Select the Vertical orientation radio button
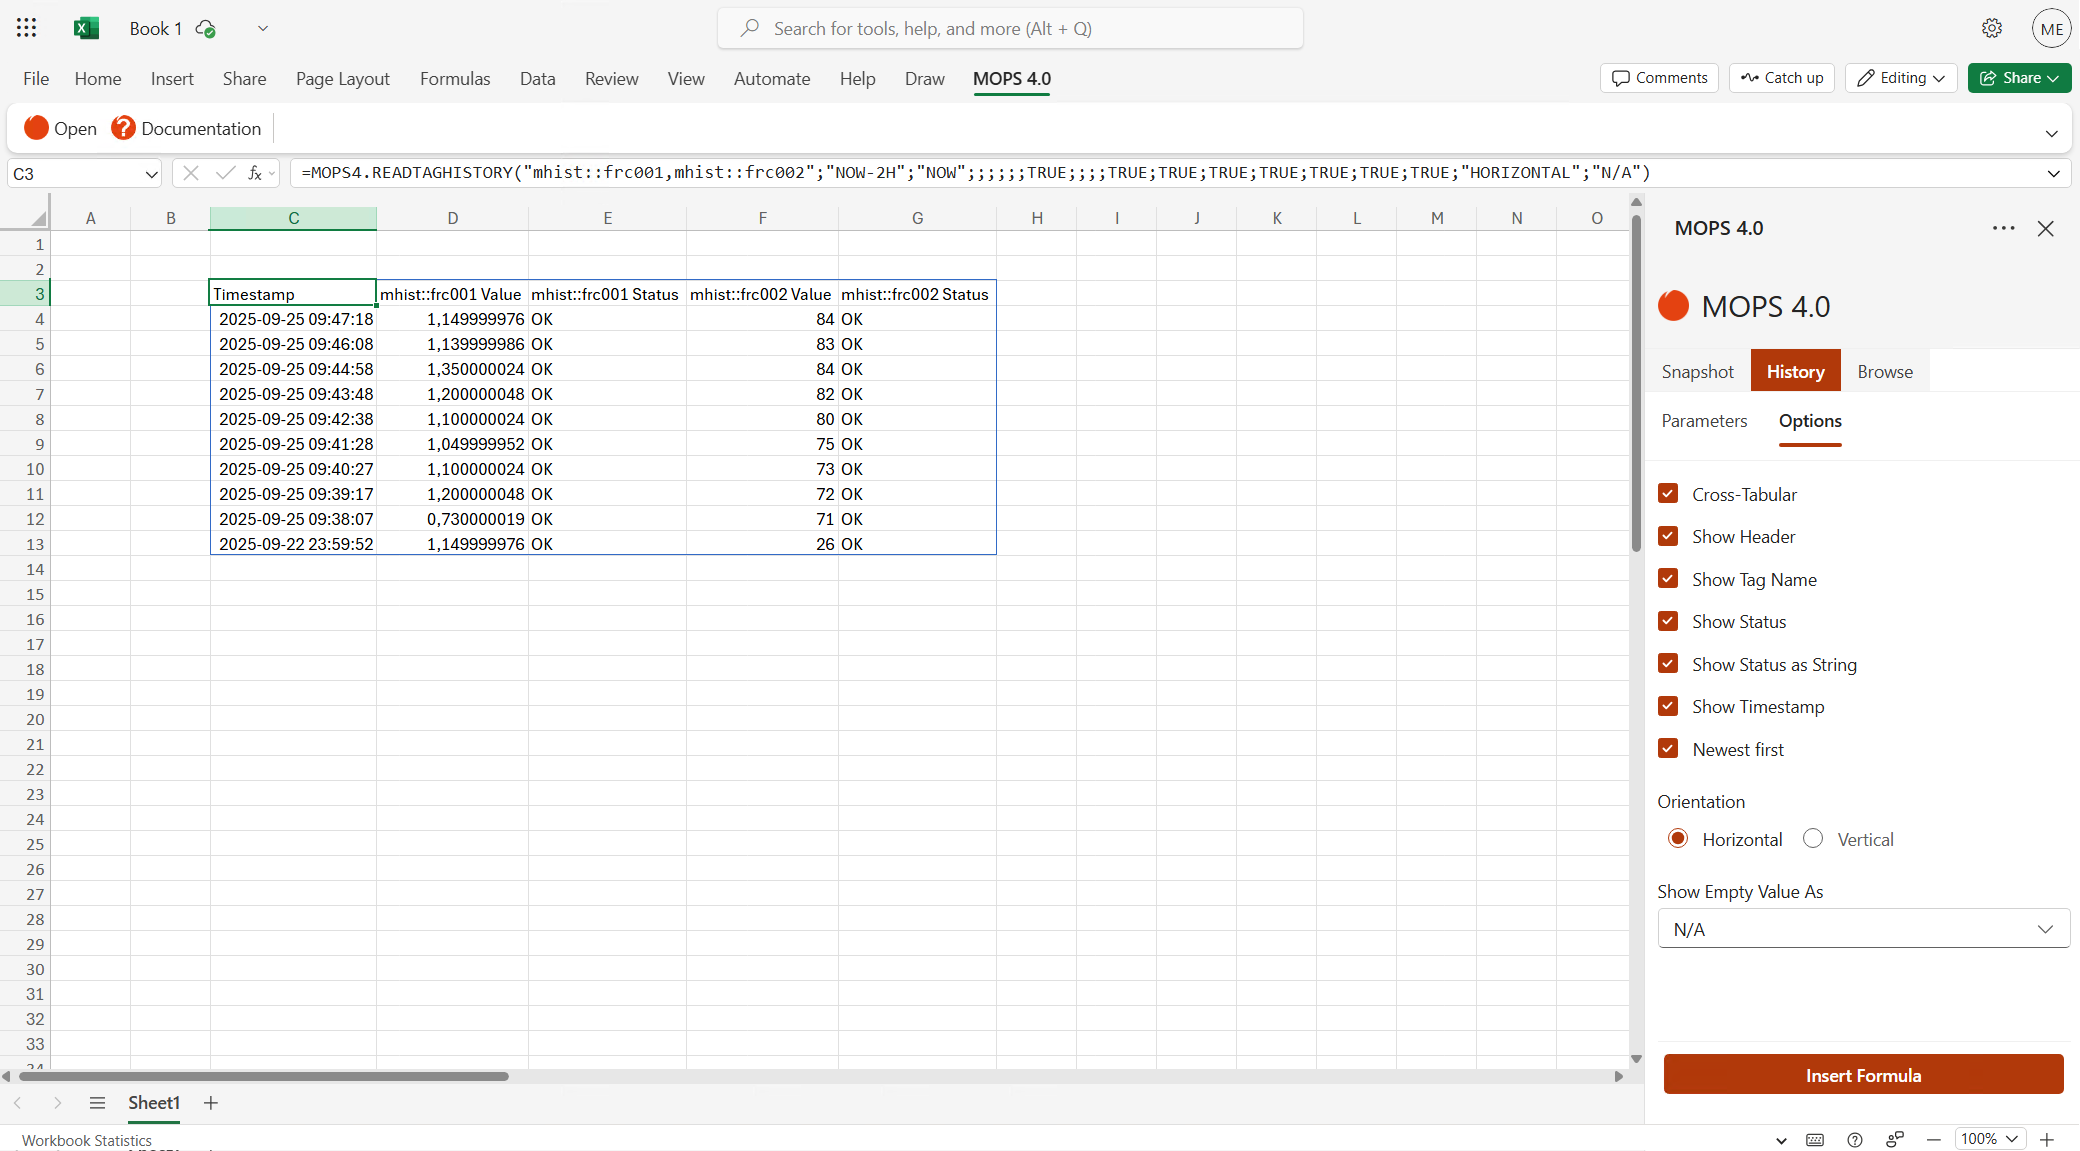The height and width of the screenshot is (1151, 2080). click(x=1812, y=838)
